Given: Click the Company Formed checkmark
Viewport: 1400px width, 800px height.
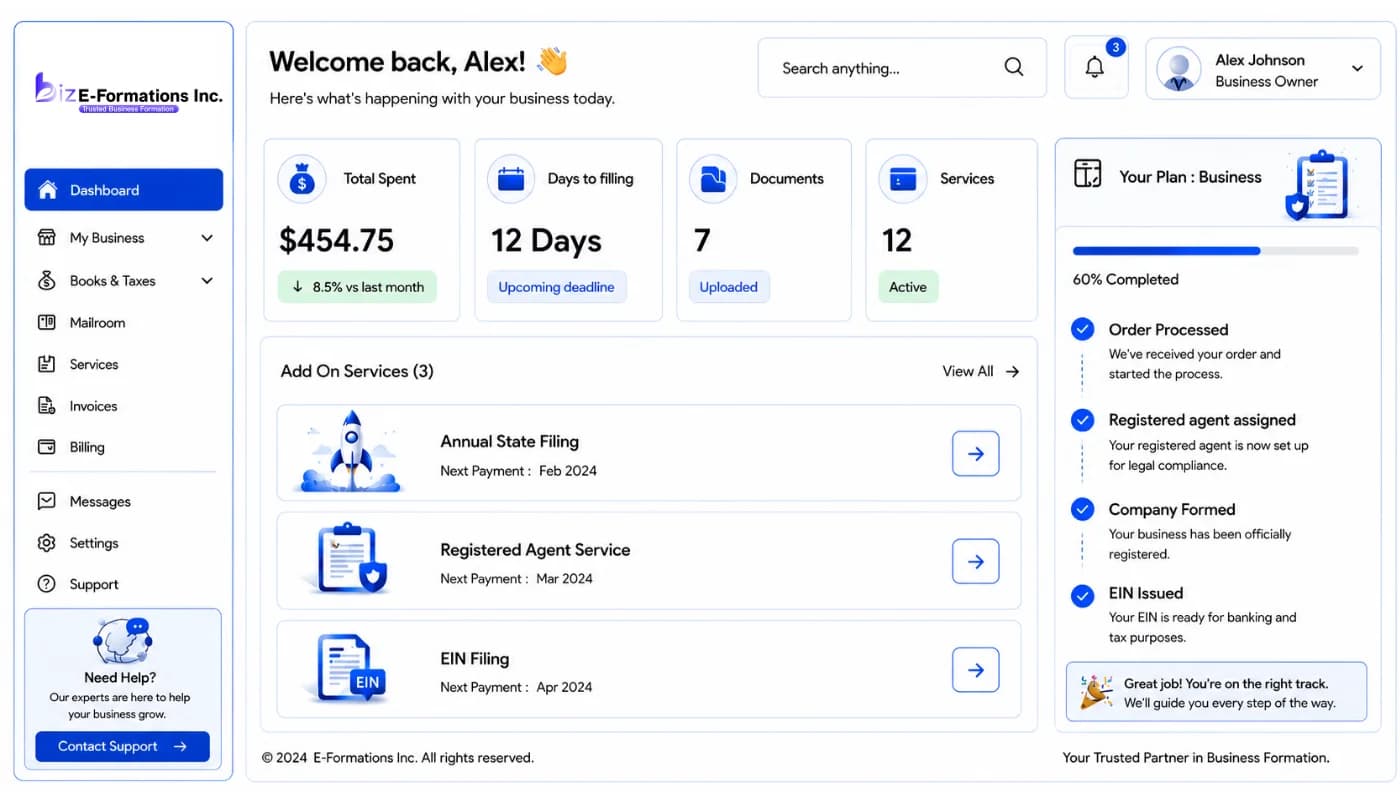Looking at the screenshot, I should 1082,509.
